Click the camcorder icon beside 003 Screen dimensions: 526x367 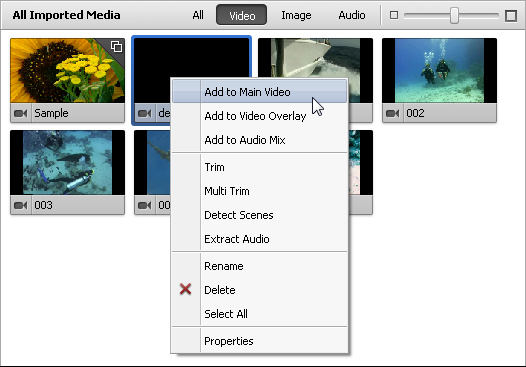point(20,205)
